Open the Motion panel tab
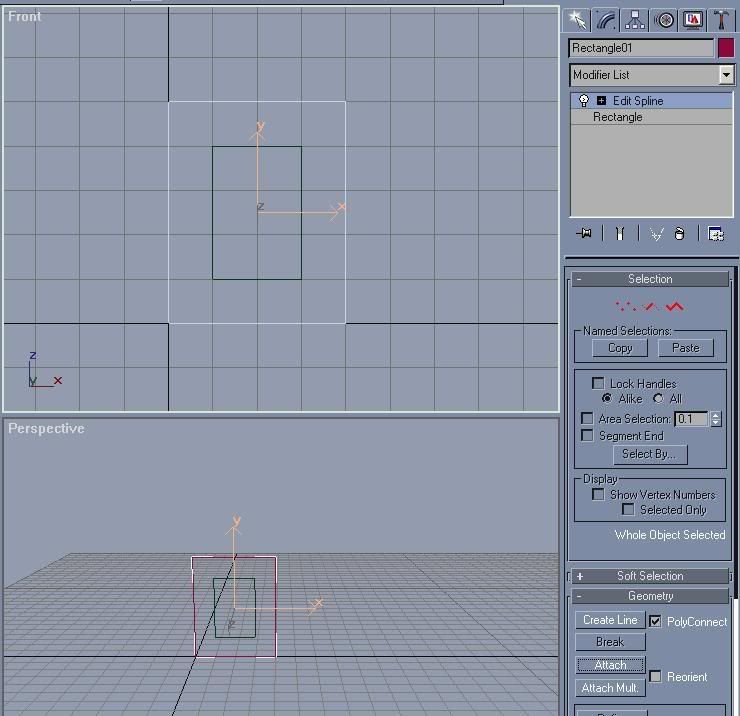The height and width of the screenshot is (716, 740). [664, 20]
